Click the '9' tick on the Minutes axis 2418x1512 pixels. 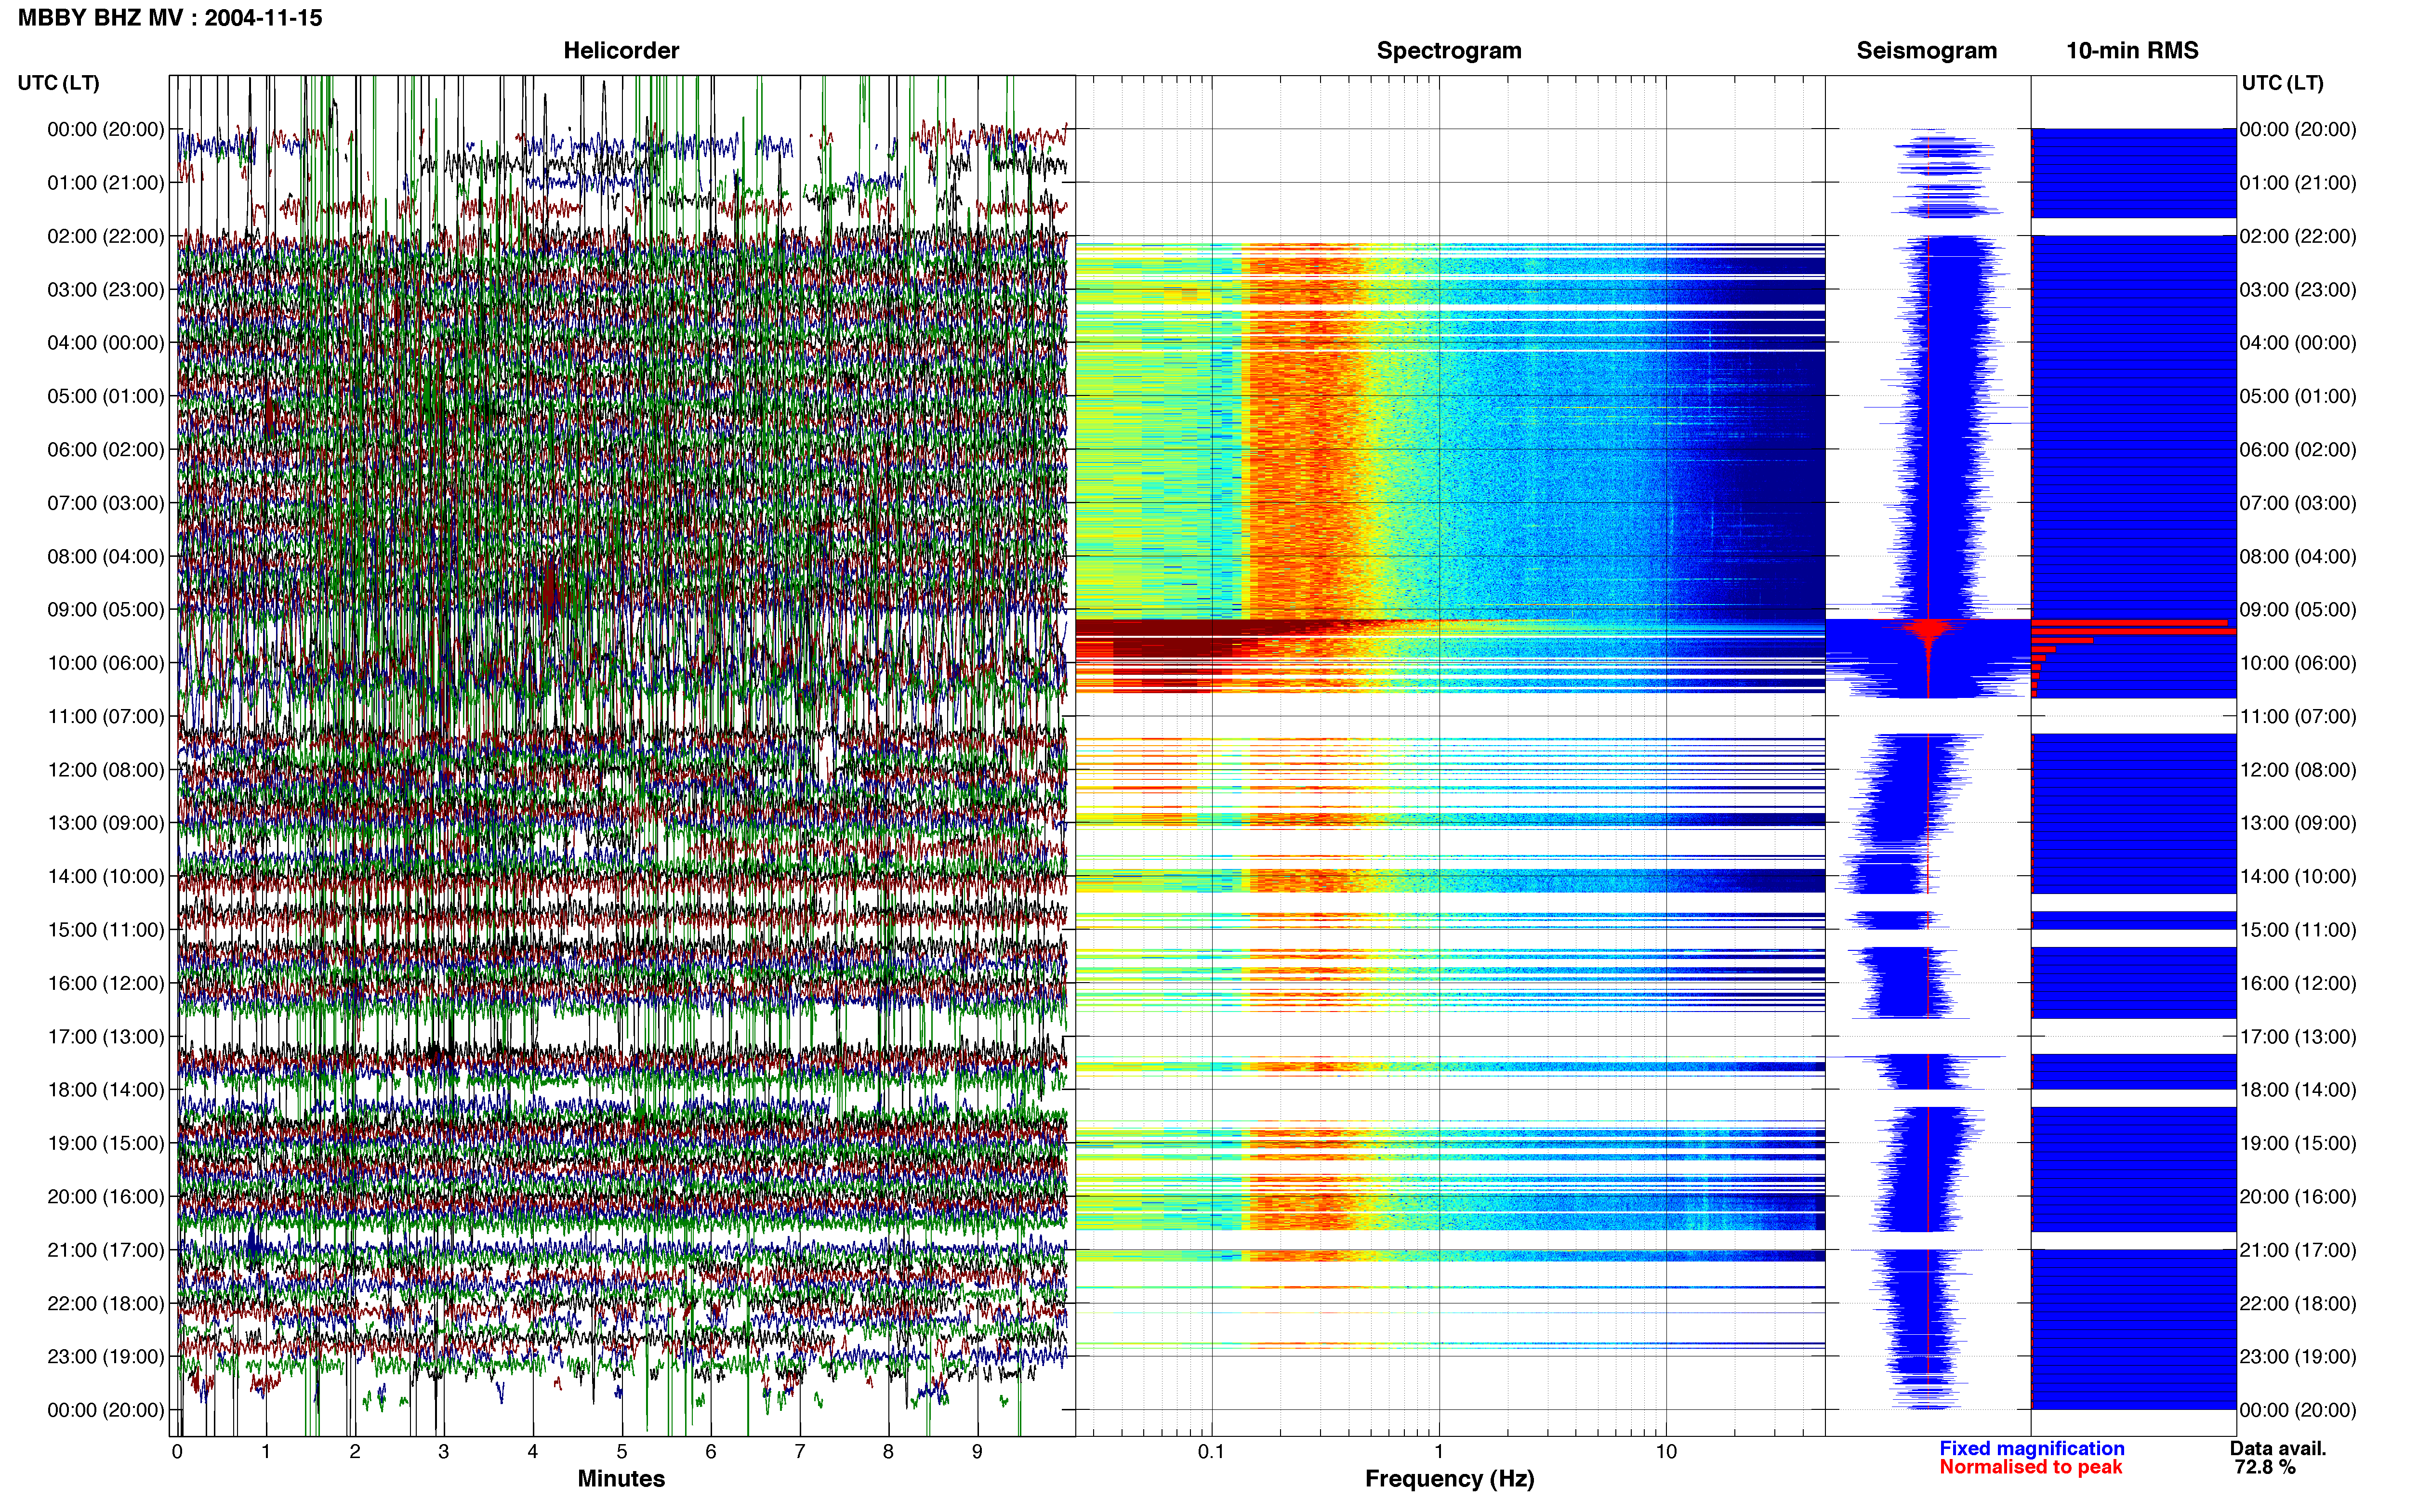pos(977,1452)
